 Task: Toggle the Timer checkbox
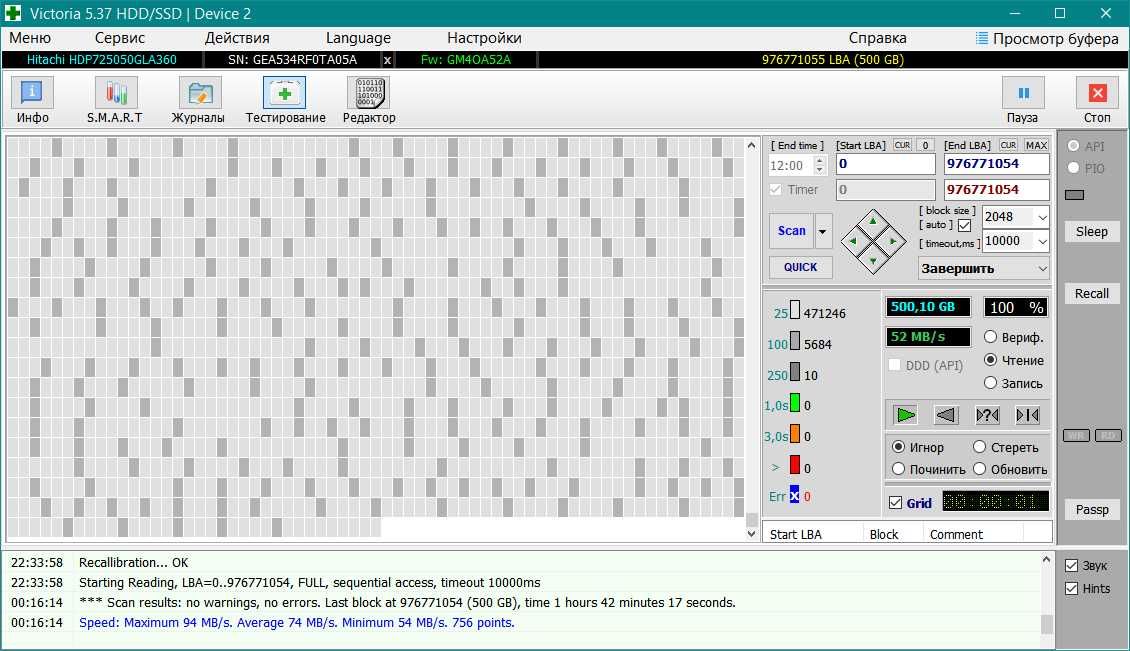(x=775, y=190)
